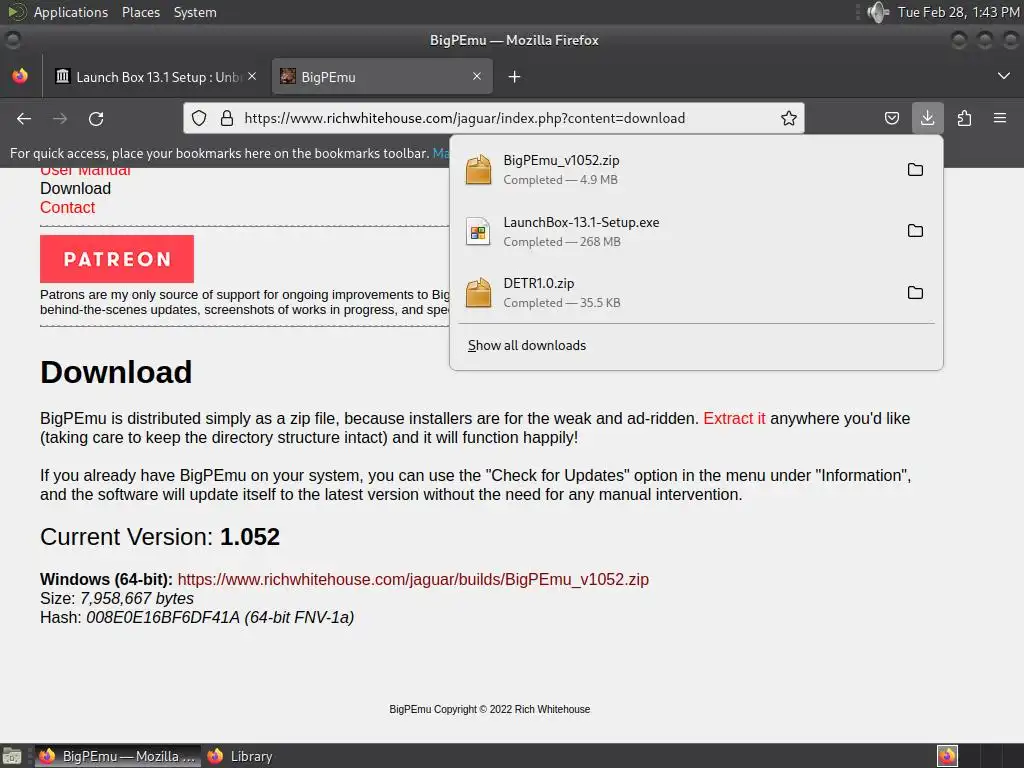Click the Firefox View icon
Image resolution: width=1024 pixels, height=768 pixels.
[x=20, y=76]
